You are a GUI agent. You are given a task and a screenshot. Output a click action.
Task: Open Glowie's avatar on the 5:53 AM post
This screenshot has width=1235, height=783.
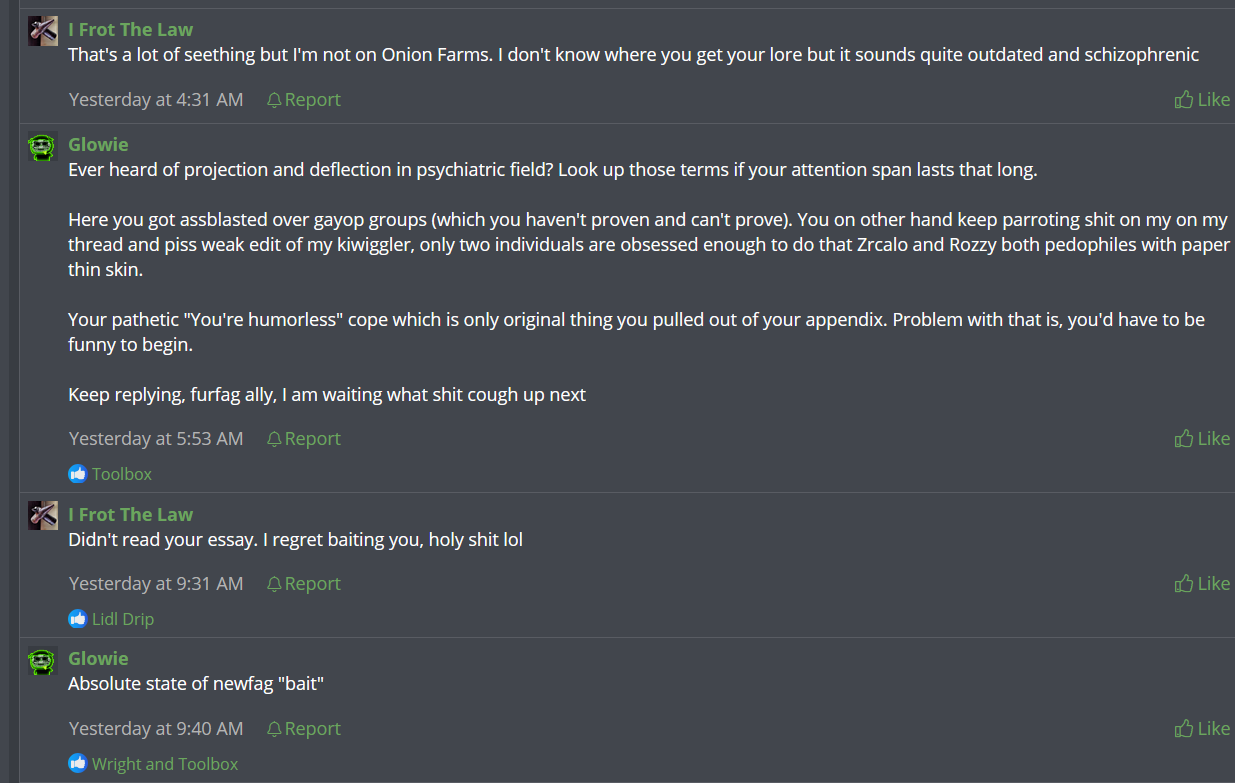point(43,147)
